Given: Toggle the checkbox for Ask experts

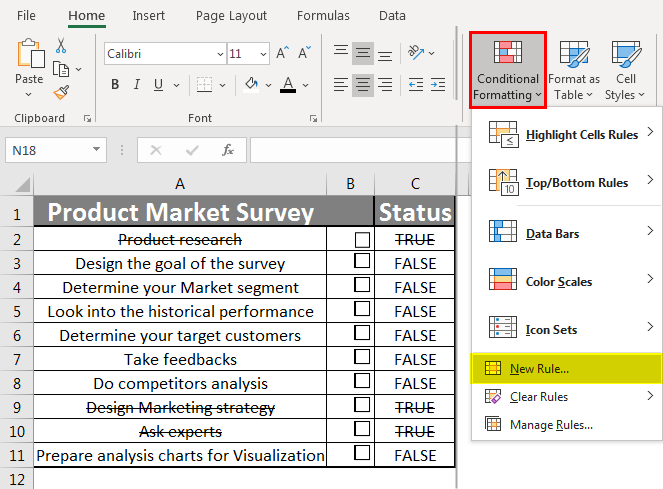Looking at the screenshot, I should (362, 432).
